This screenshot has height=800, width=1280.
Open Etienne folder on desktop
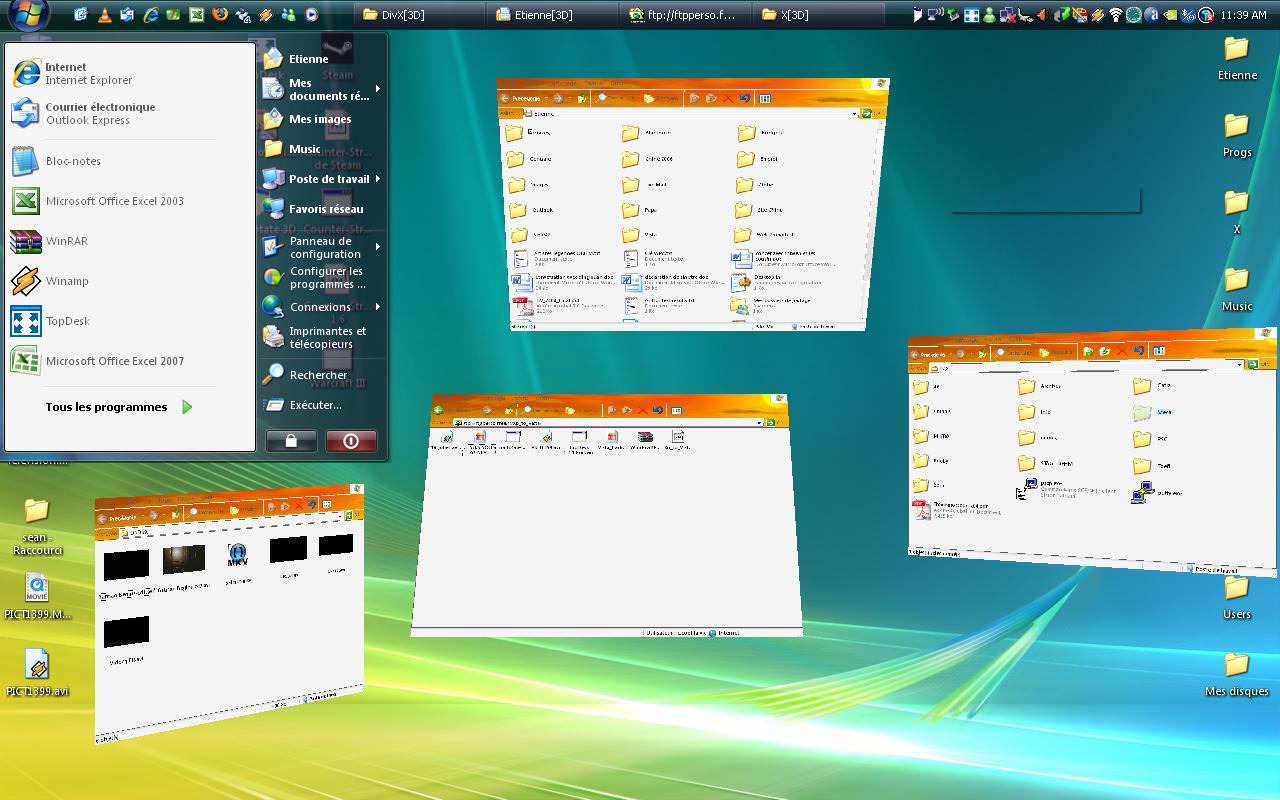coord(1237,58)
